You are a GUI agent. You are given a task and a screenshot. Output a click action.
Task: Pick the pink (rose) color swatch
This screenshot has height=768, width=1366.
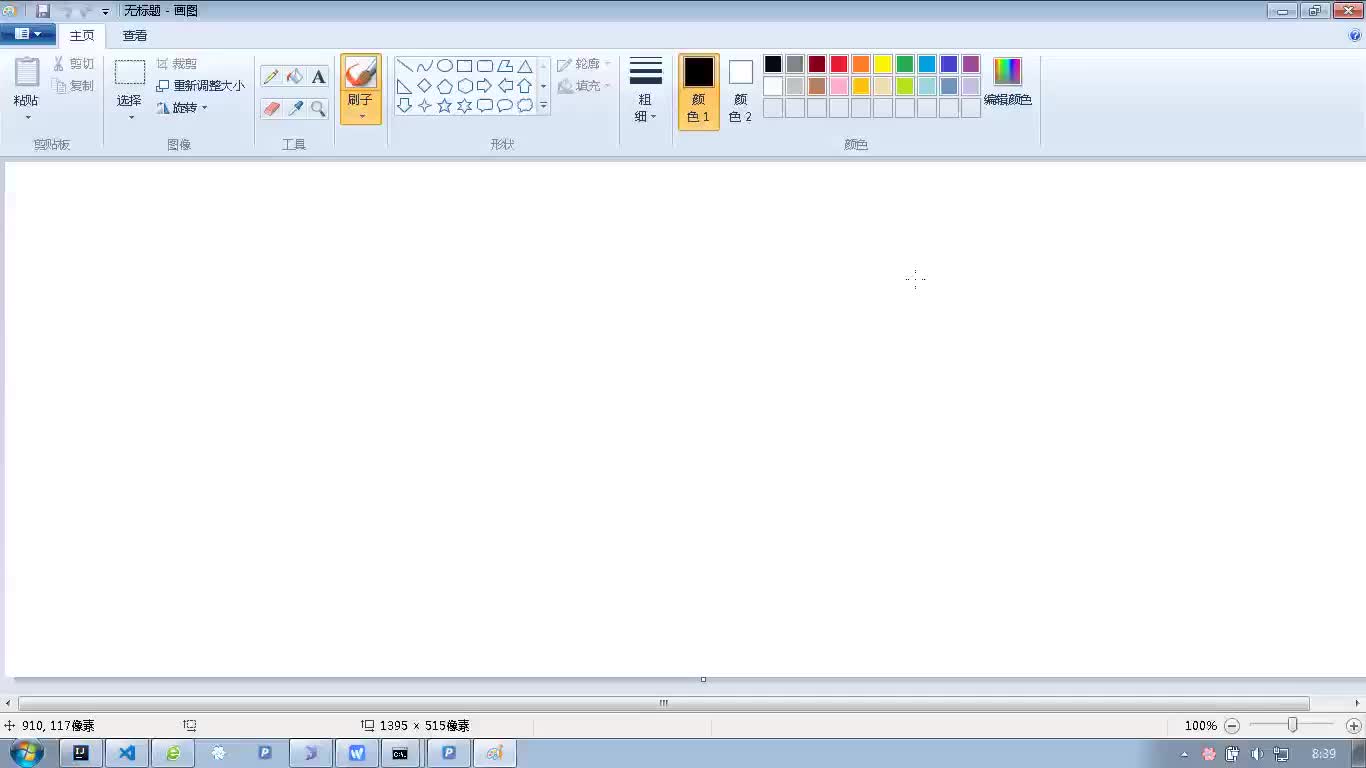839,86
